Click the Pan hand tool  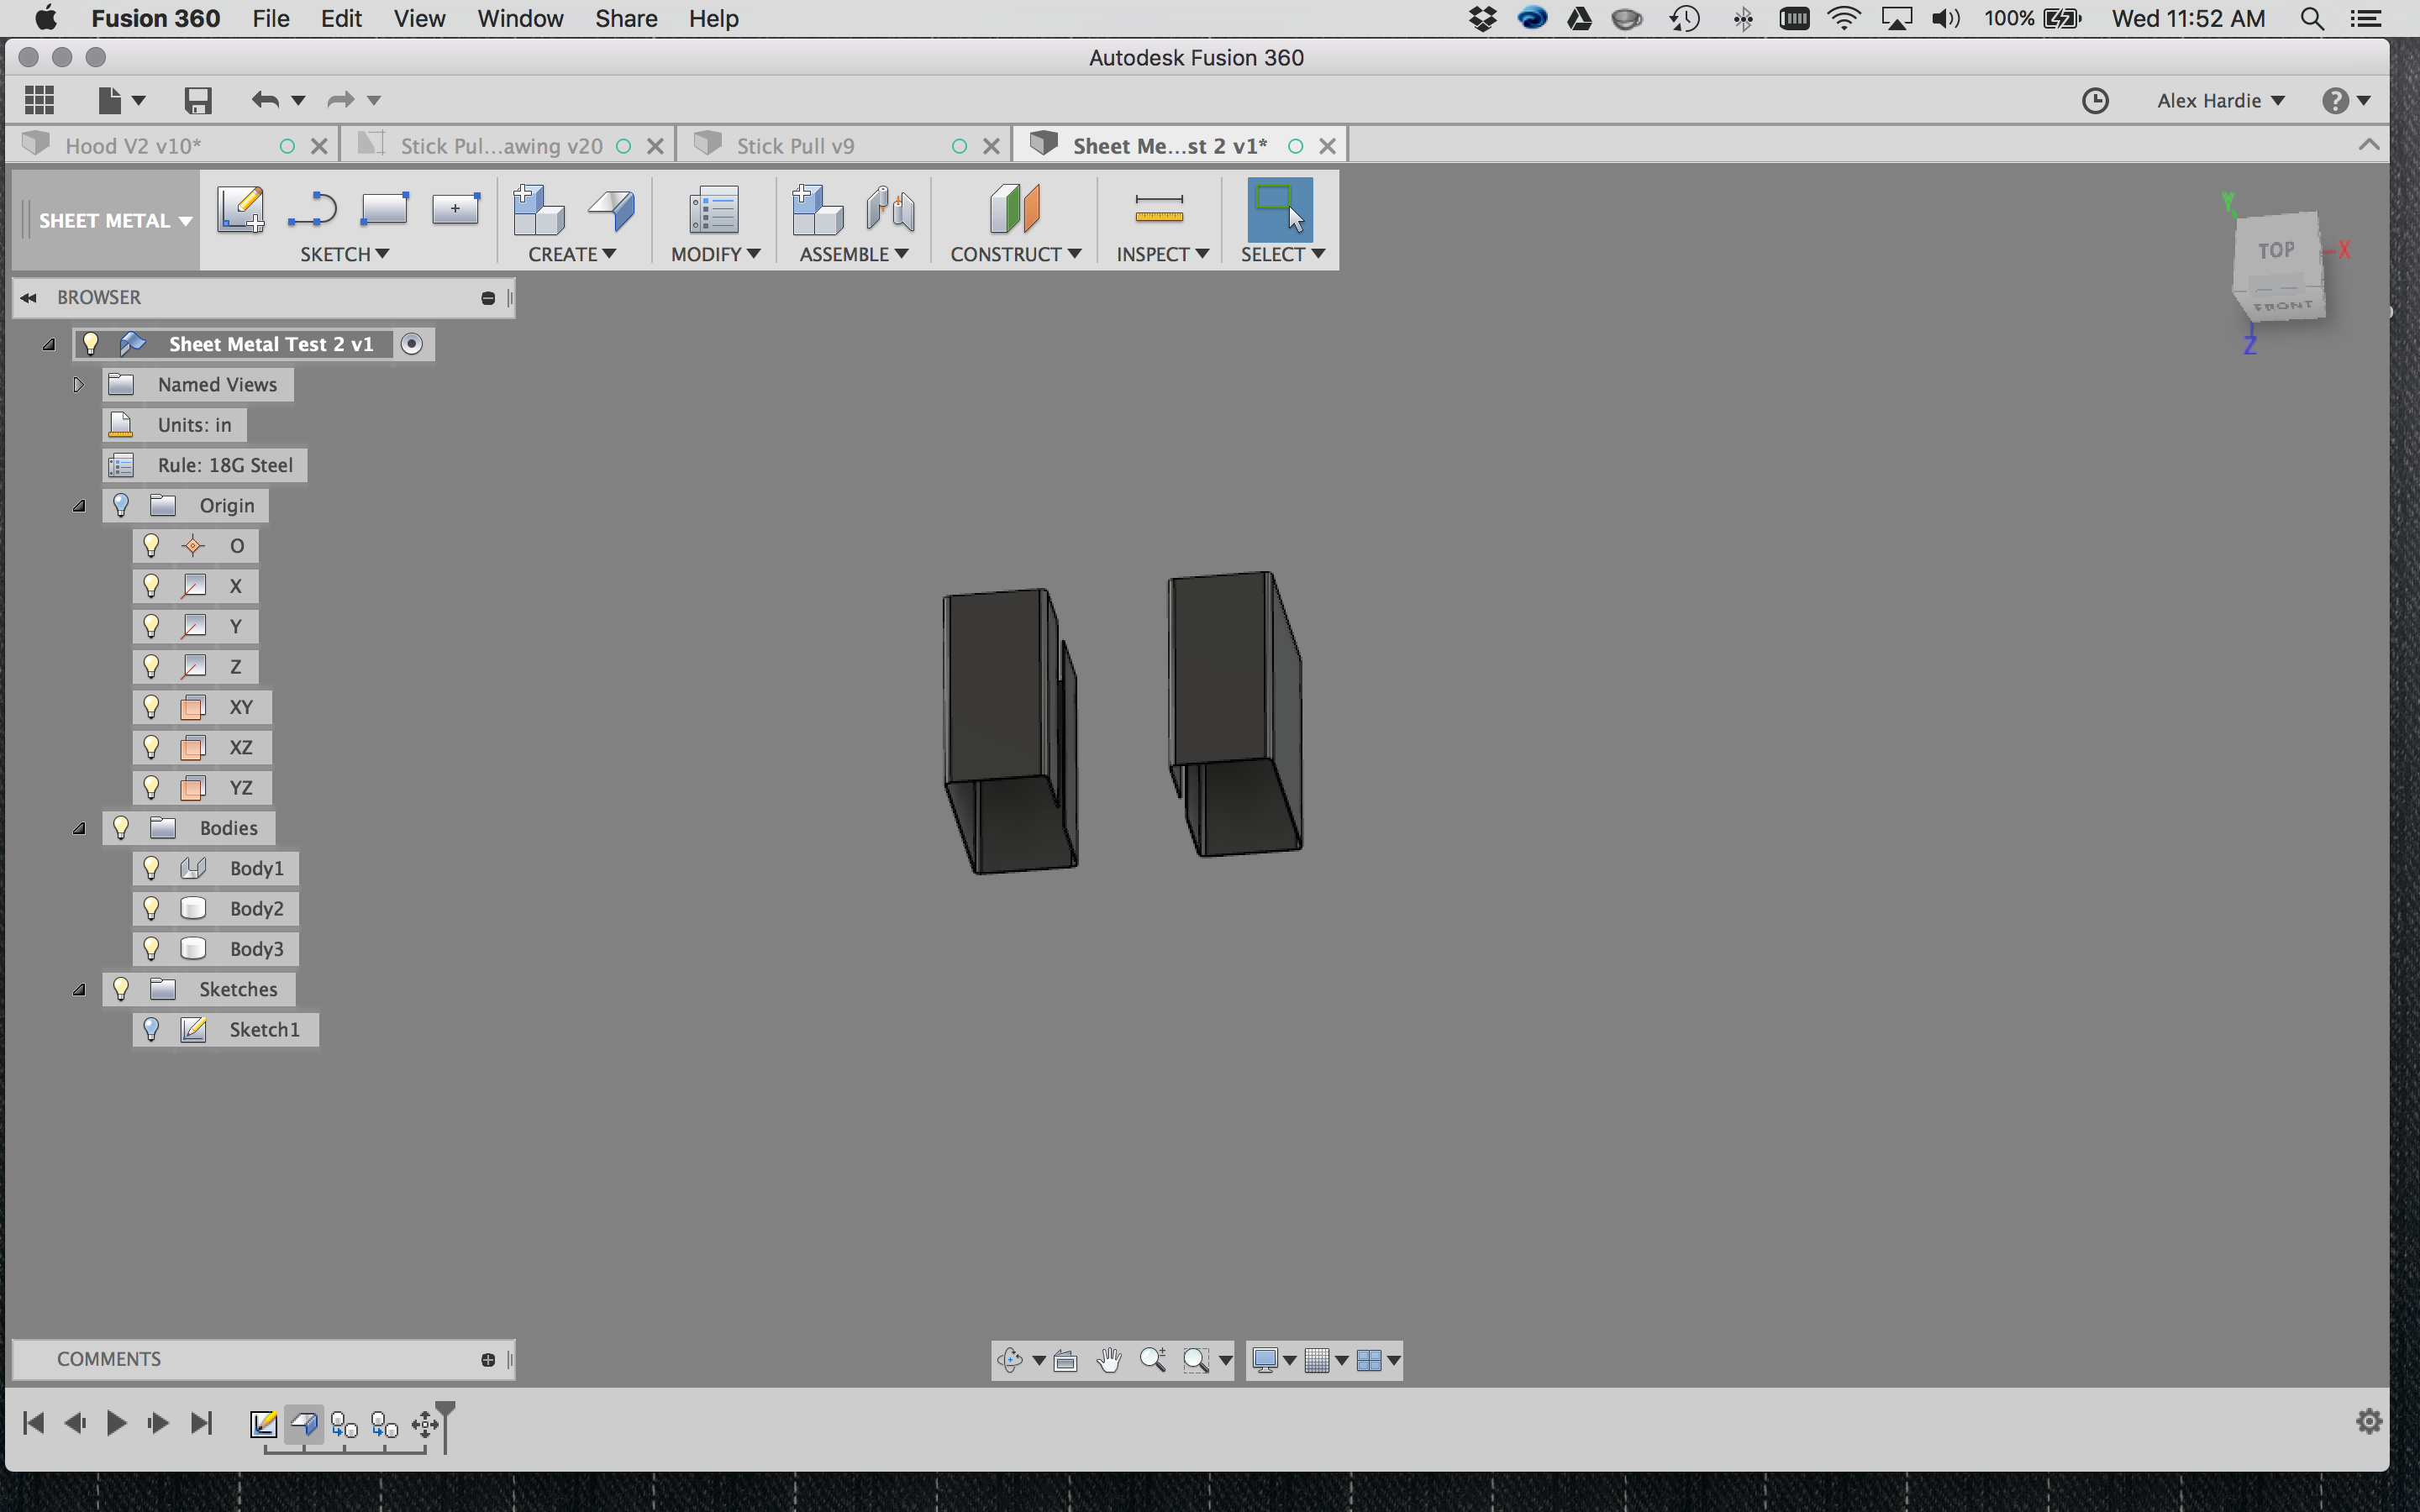point(1109,1360)
